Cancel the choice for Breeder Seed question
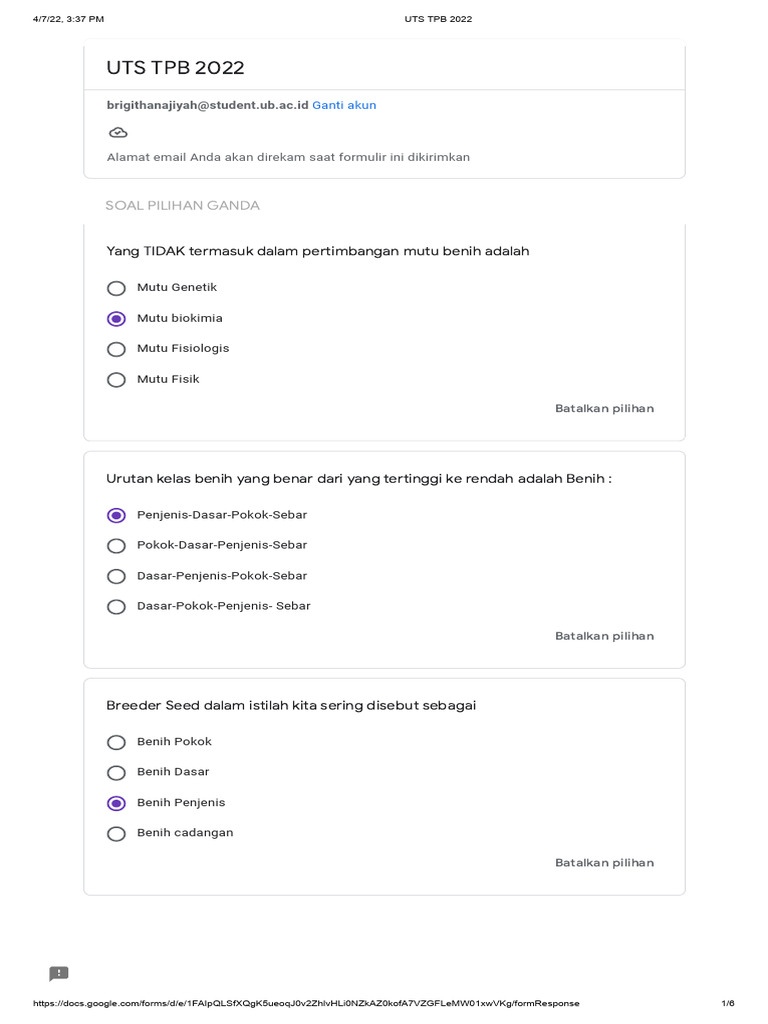This screenshot has width=768, height=1024. pyautogui.click(x=604, y=862)
